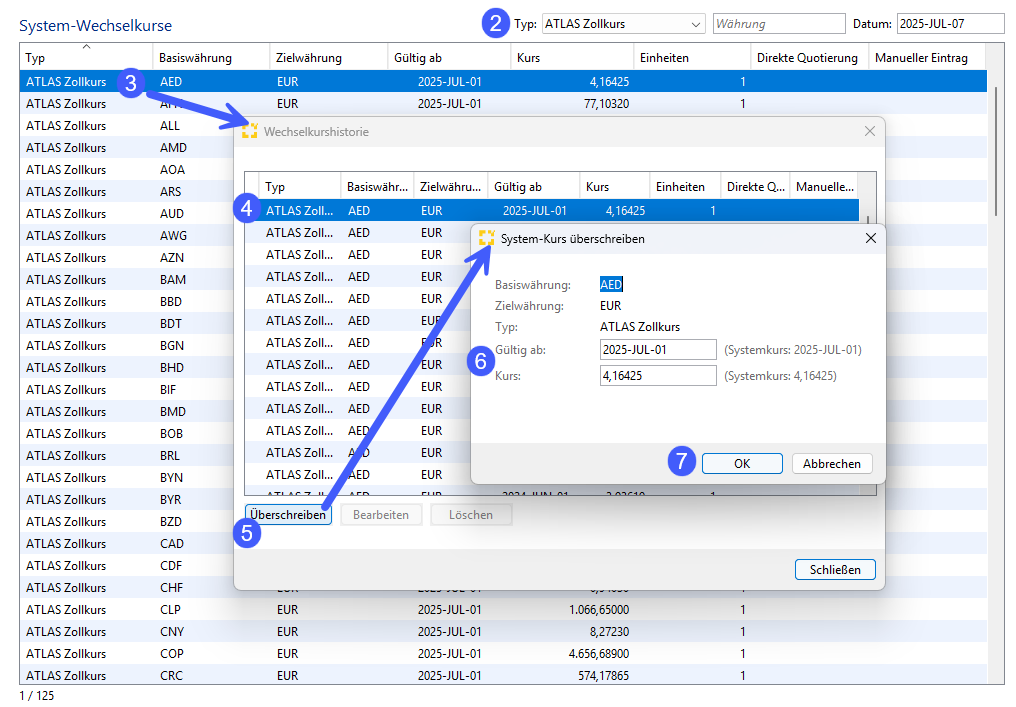This screenshot has height=707, width=1016.
Task: Sort main table by Basiswährung column
Action: [211, 58]
